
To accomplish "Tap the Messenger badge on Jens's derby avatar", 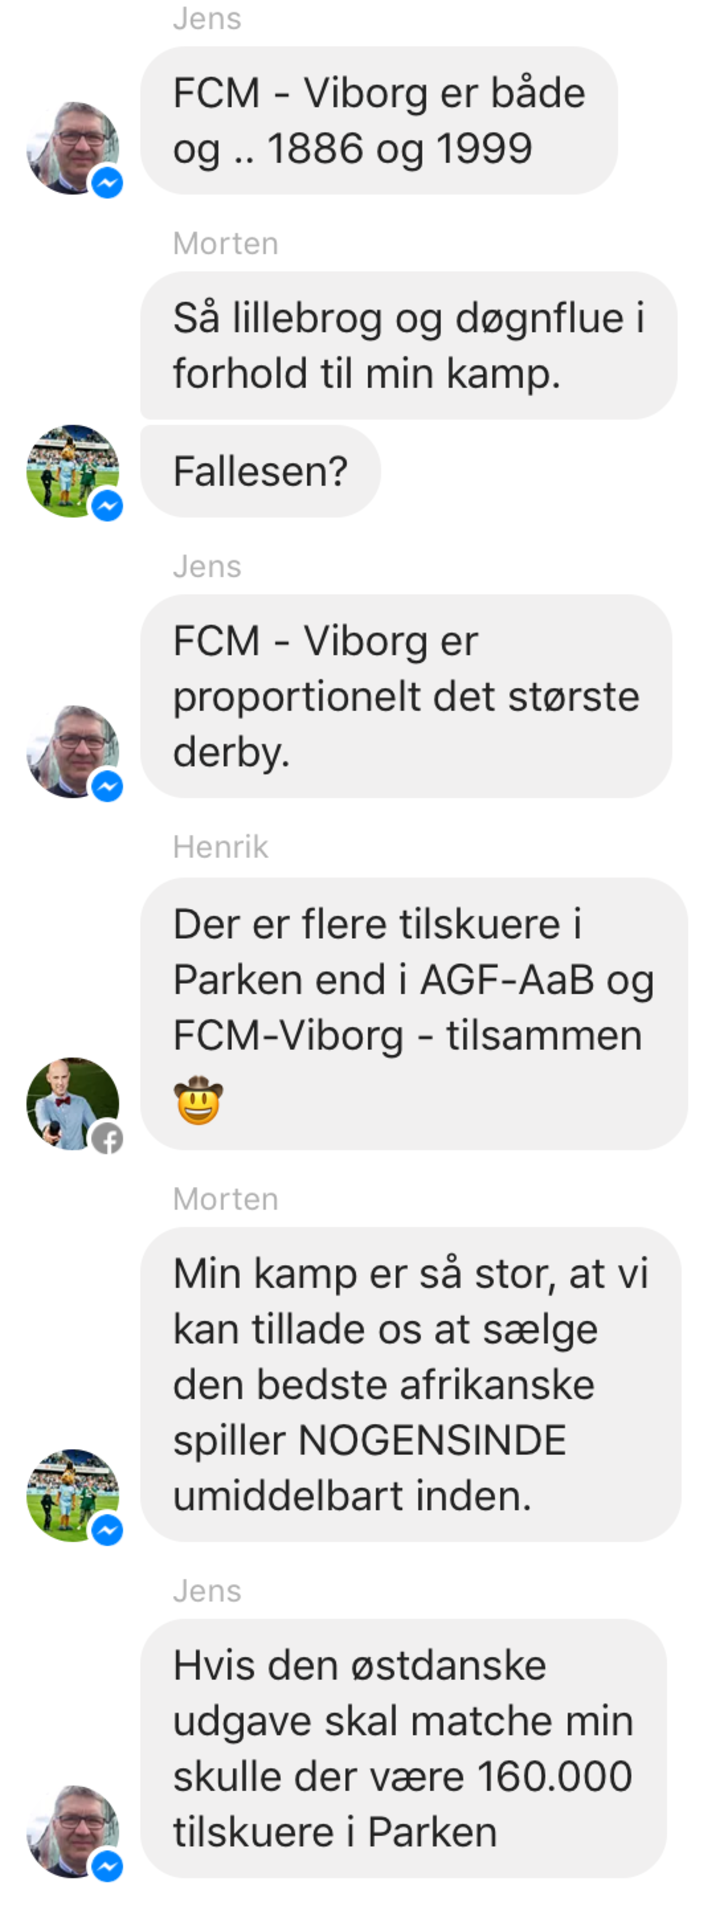I will click(107, 786).
